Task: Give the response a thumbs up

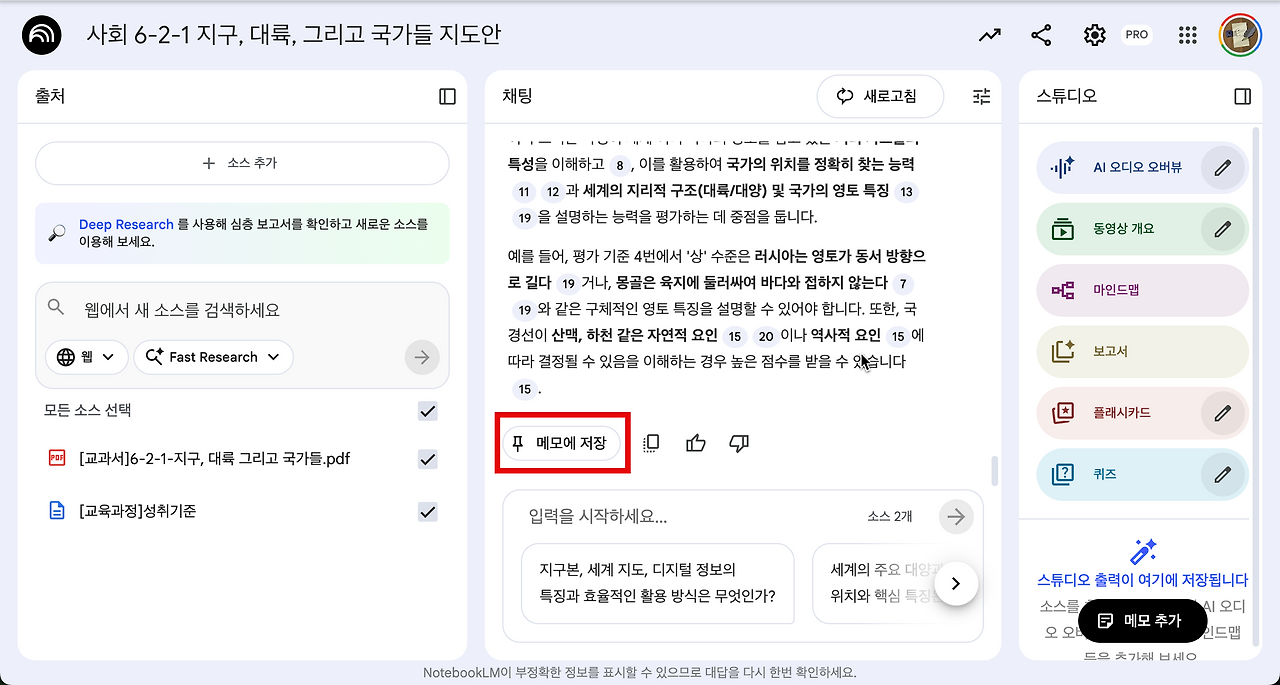Action: point(696,443)
